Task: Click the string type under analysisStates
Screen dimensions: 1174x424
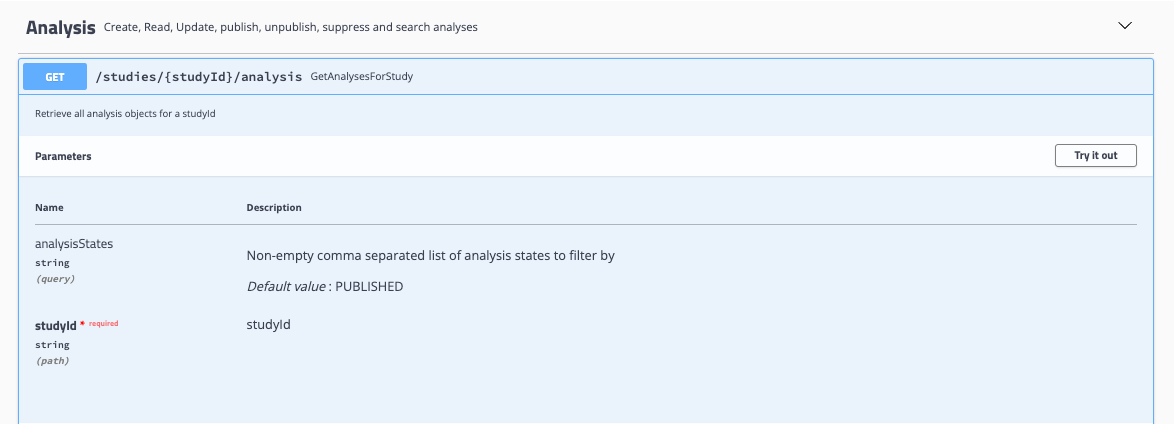Action: 52,263
